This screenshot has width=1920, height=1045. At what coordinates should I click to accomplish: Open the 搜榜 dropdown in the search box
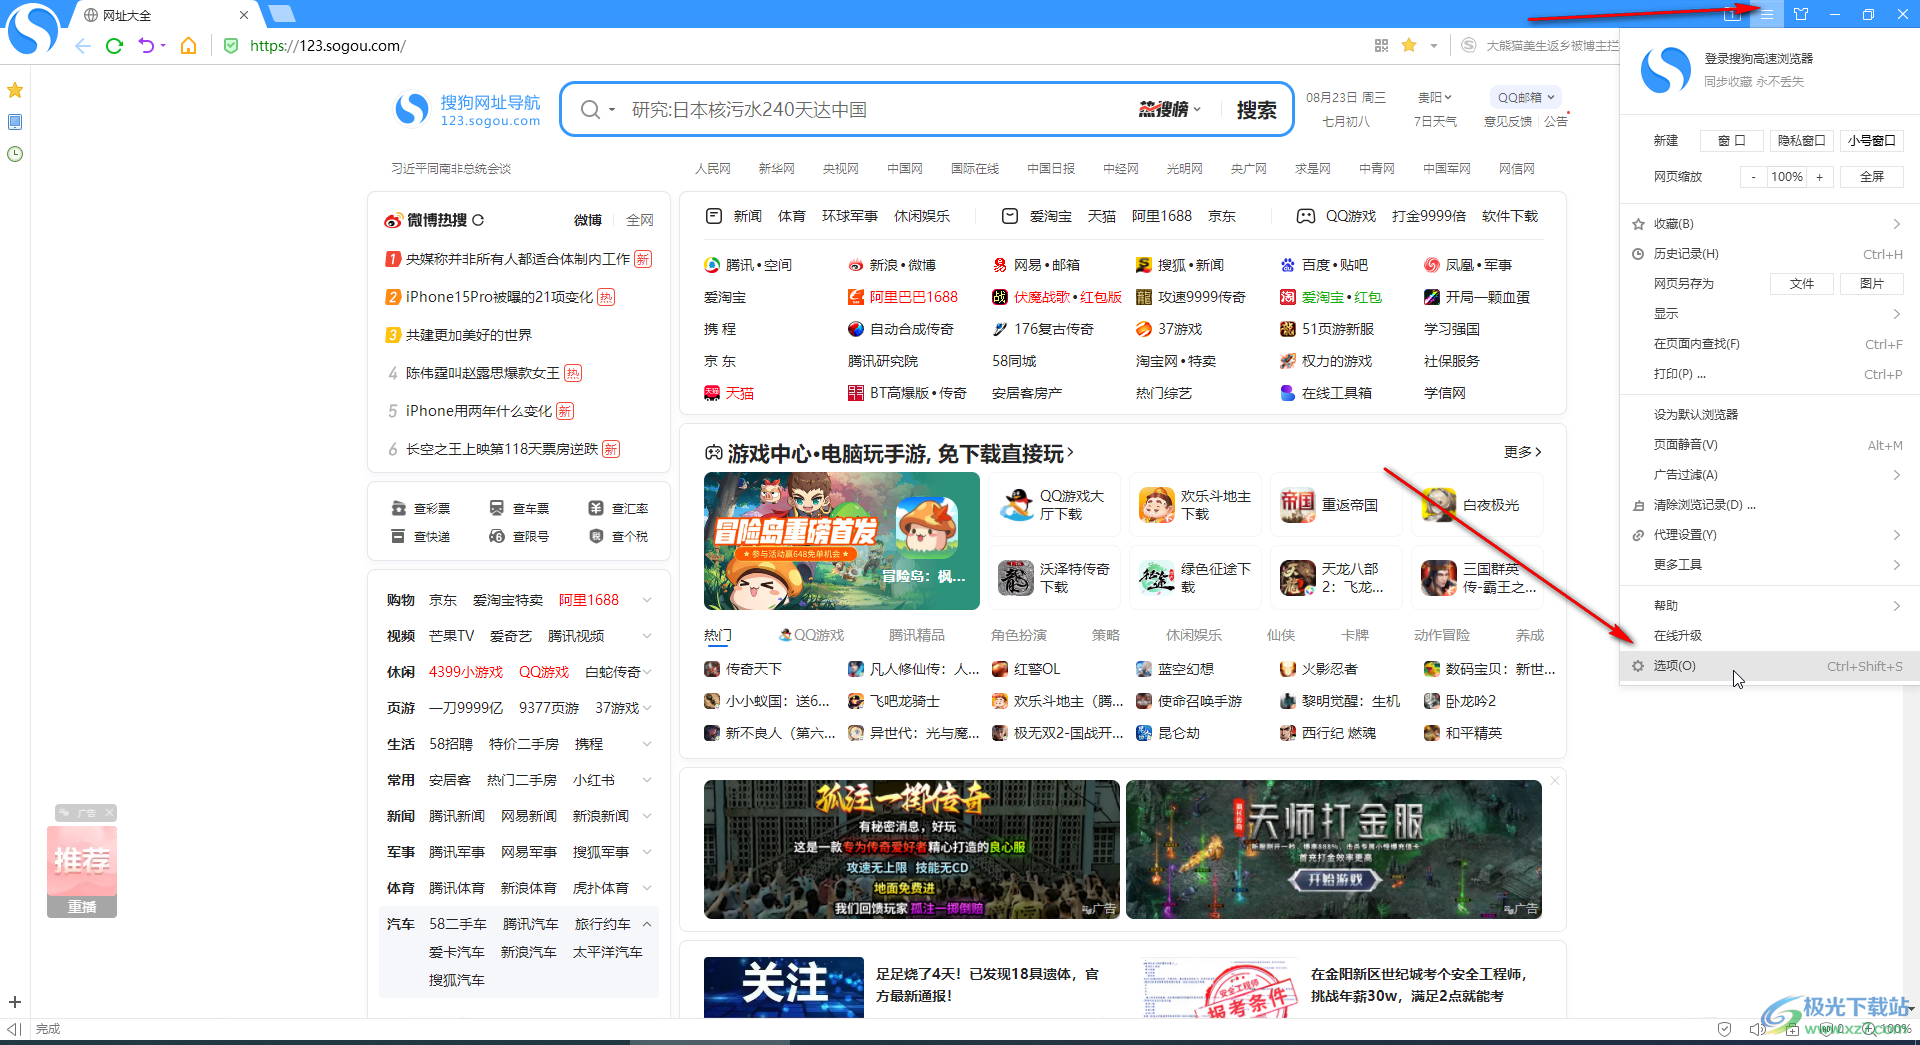1170,109
